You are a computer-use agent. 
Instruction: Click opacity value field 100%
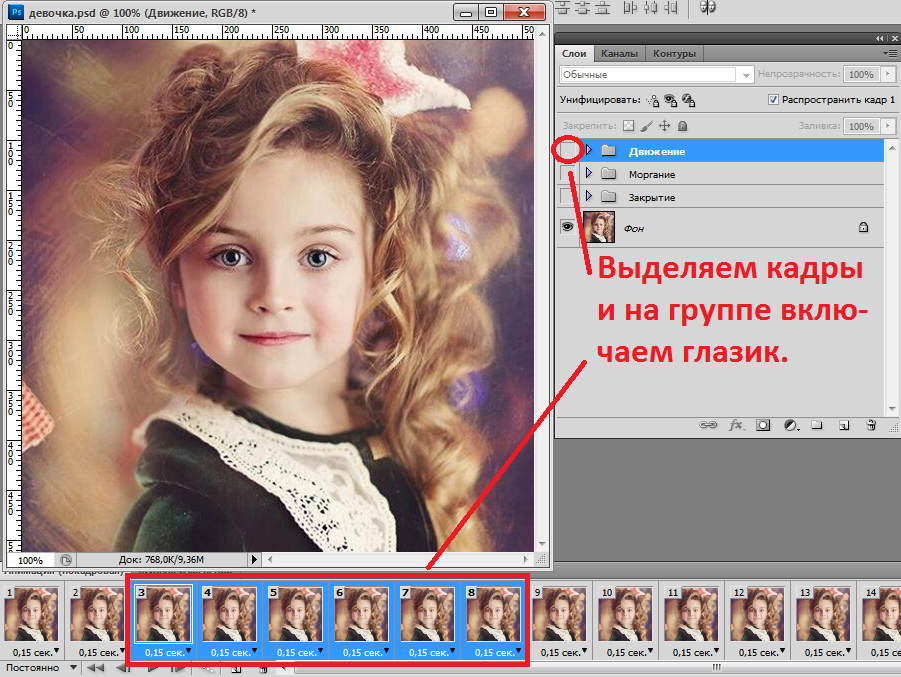(861, 74)
